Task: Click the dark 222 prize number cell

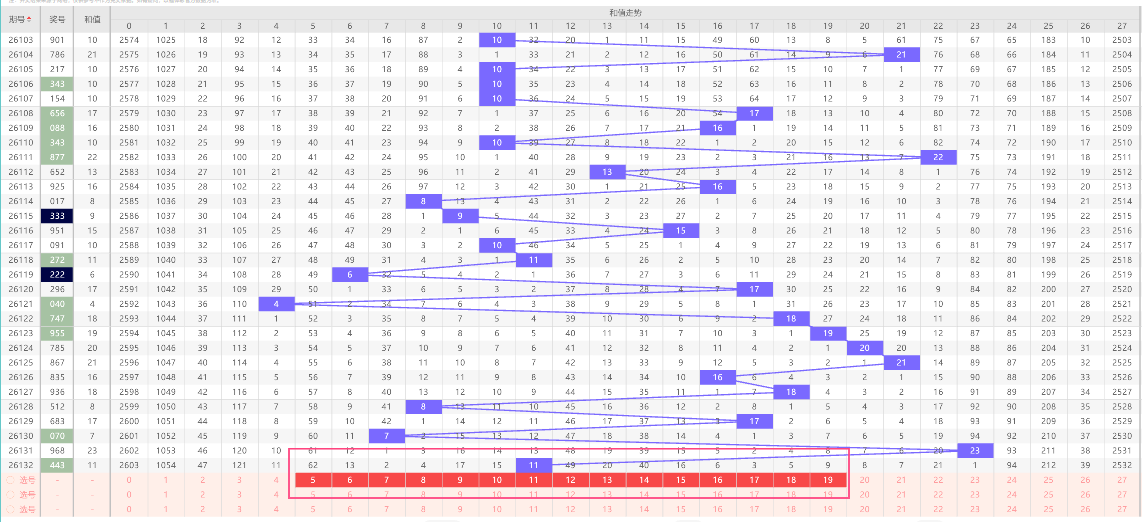Action: [56, 274]
